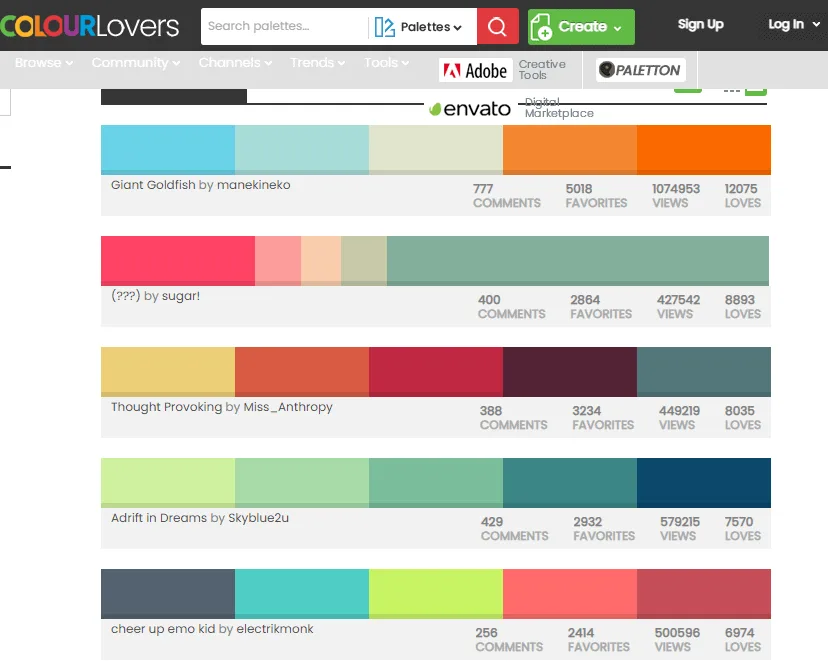Image resolution: width=828 pixels, height=667 pixels.
Task: Open the Giant Goldfish palette title
Action: pyautogui.click(x=153, y=185)
